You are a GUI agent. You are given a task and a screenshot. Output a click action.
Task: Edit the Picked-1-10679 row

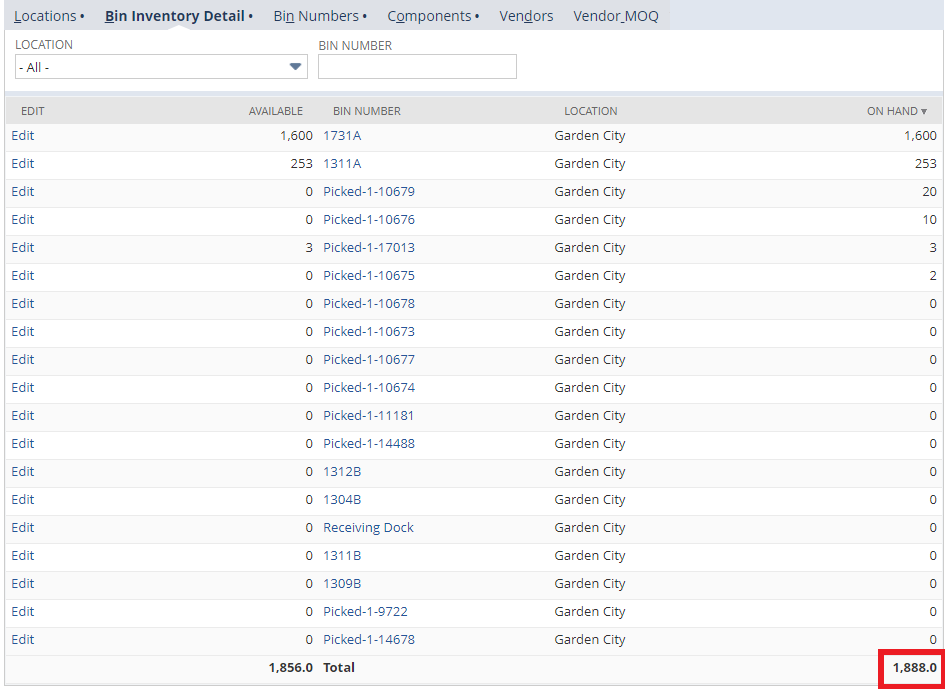pos(22,191)
